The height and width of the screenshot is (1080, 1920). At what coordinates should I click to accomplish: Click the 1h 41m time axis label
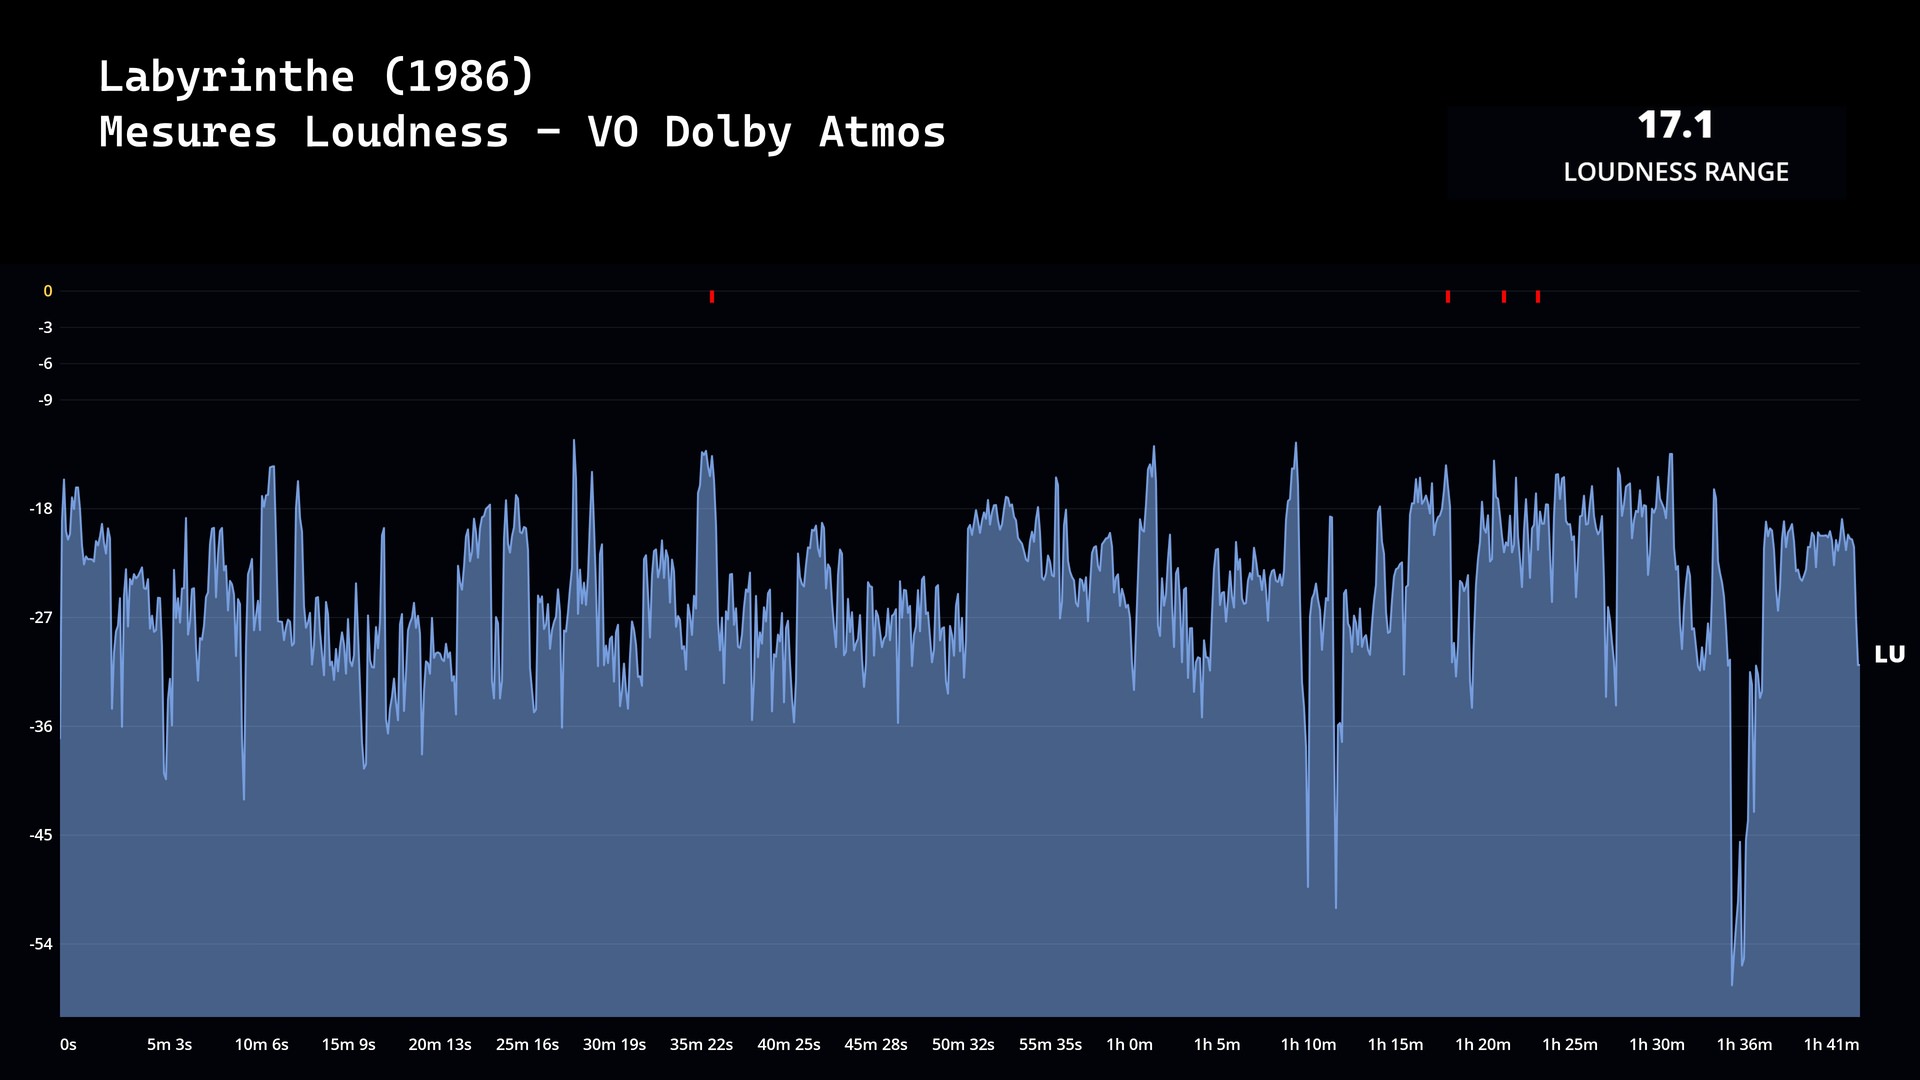(1831, 1044)
